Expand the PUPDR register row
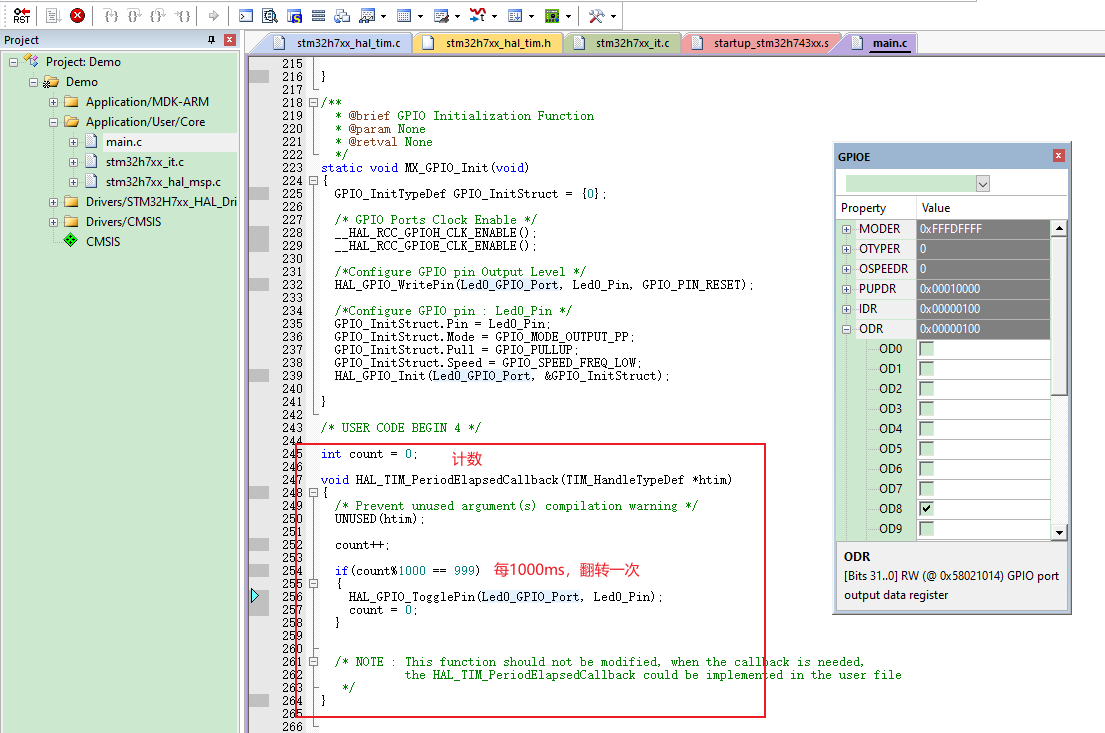The height and width of the screenshot is (733, 1105). click(846, 289)
